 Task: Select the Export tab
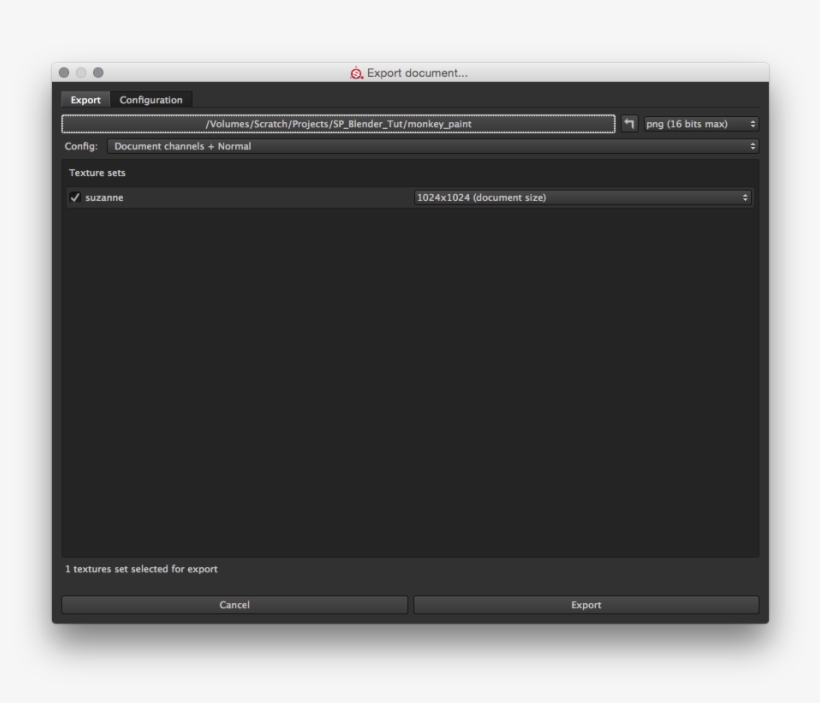point(84,99)
